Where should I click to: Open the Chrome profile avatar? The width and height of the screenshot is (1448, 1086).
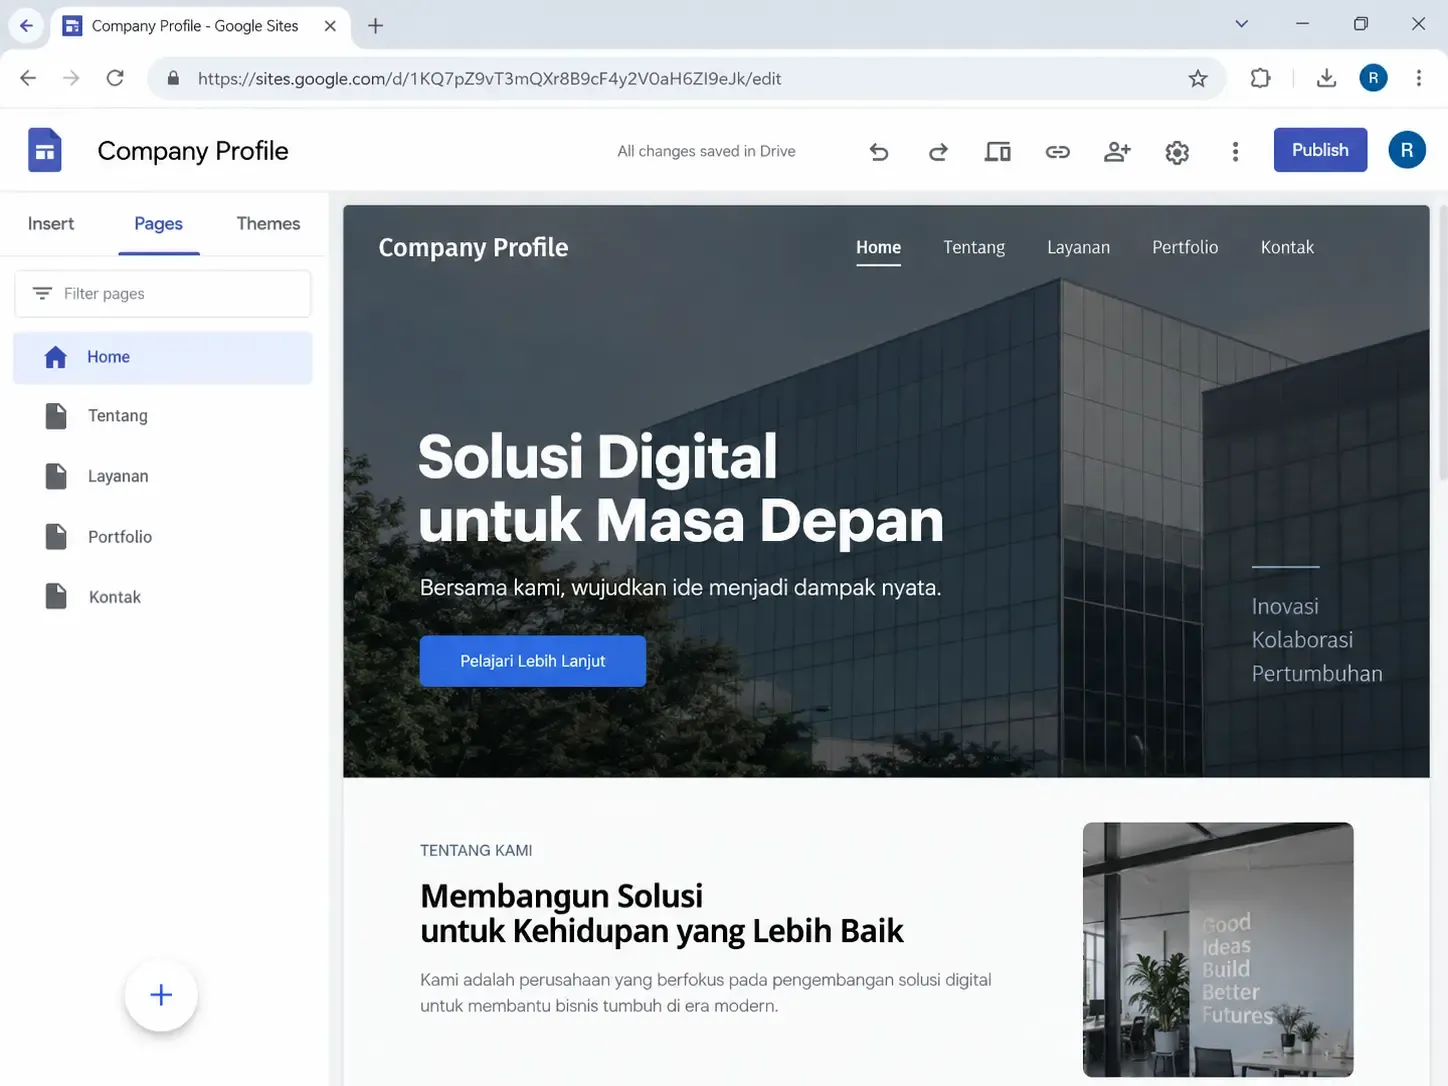[1373, 78]
